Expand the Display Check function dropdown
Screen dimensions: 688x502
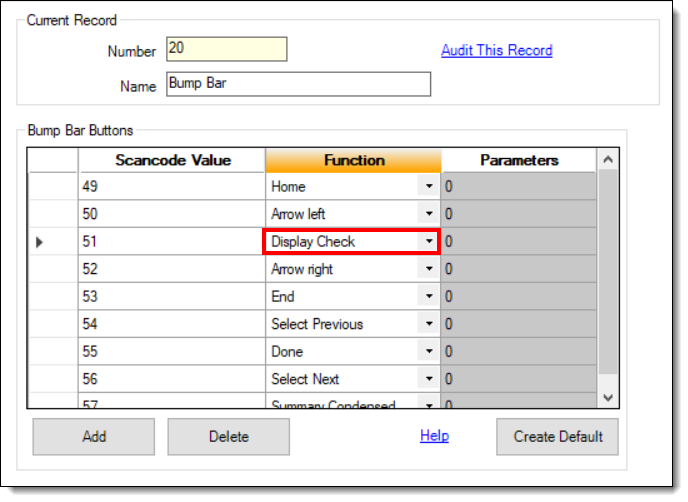coord(429,241)
